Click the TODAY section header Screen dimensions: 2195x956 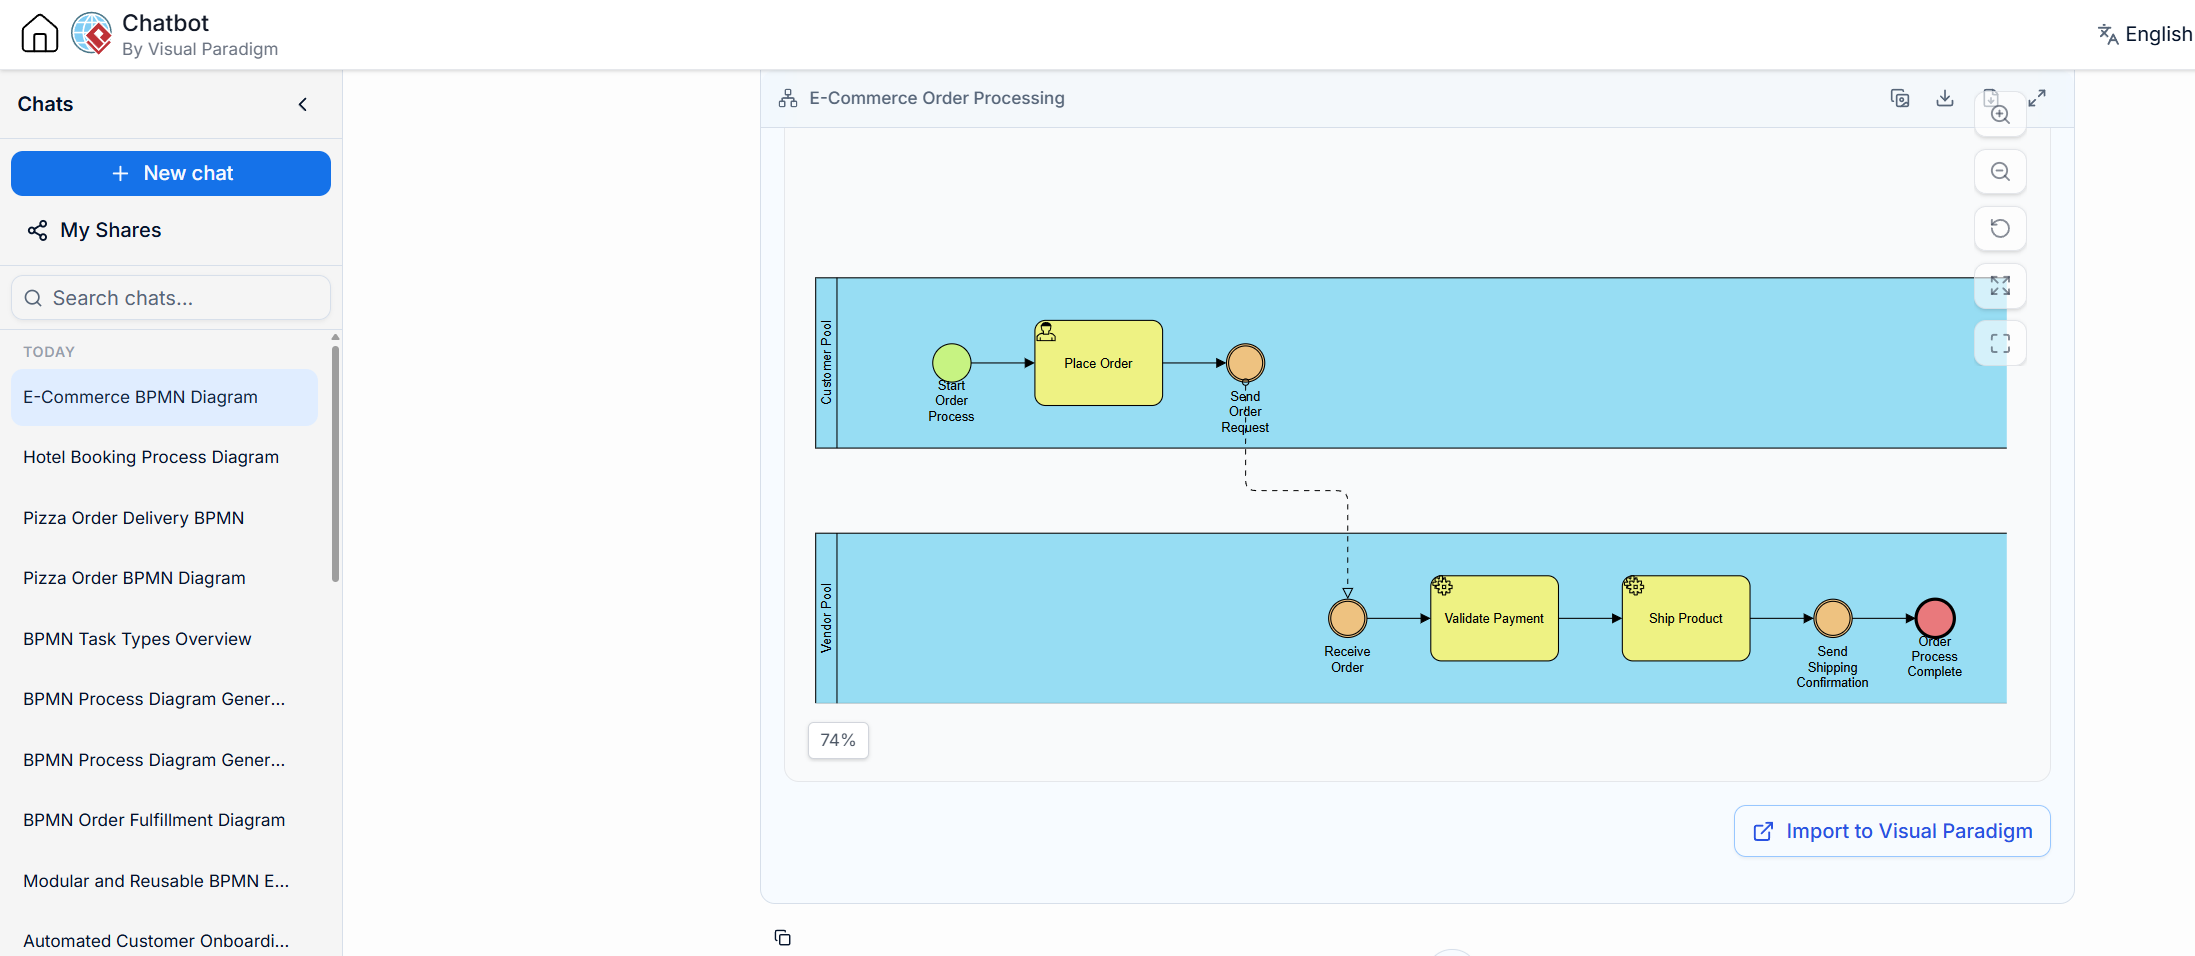point(49,352)
